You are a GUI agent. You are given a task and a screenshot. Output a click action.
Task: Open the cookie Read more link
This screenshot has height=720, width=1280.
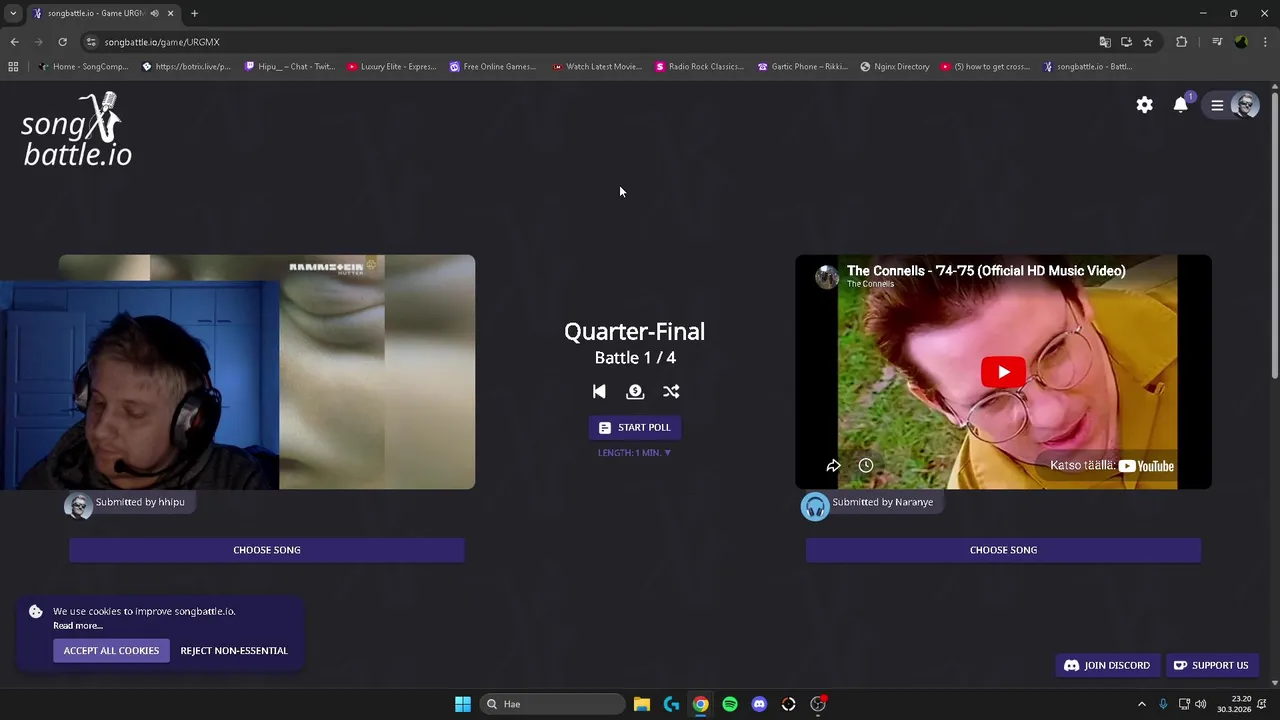coord(78,626)
